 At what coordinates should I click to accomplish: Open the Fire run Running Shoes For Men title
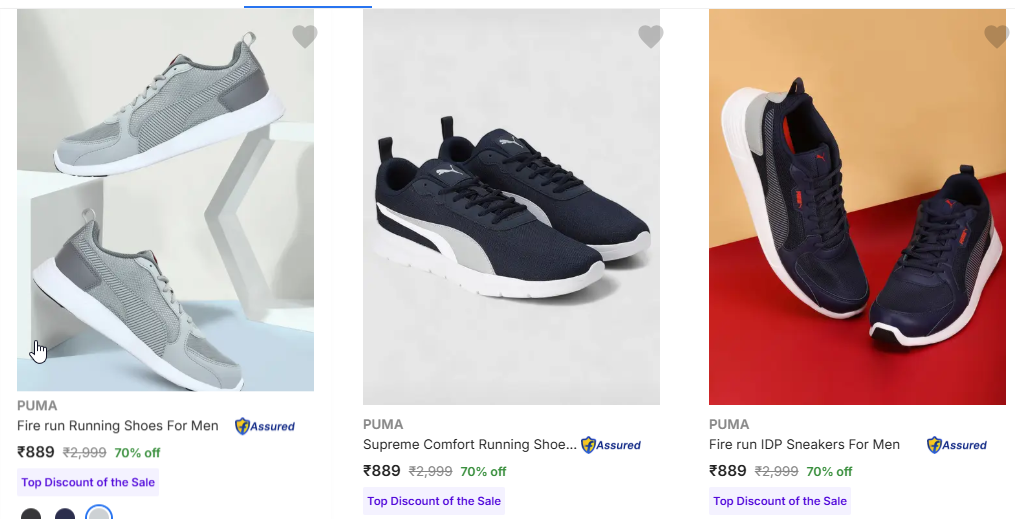tap(118, 426)
